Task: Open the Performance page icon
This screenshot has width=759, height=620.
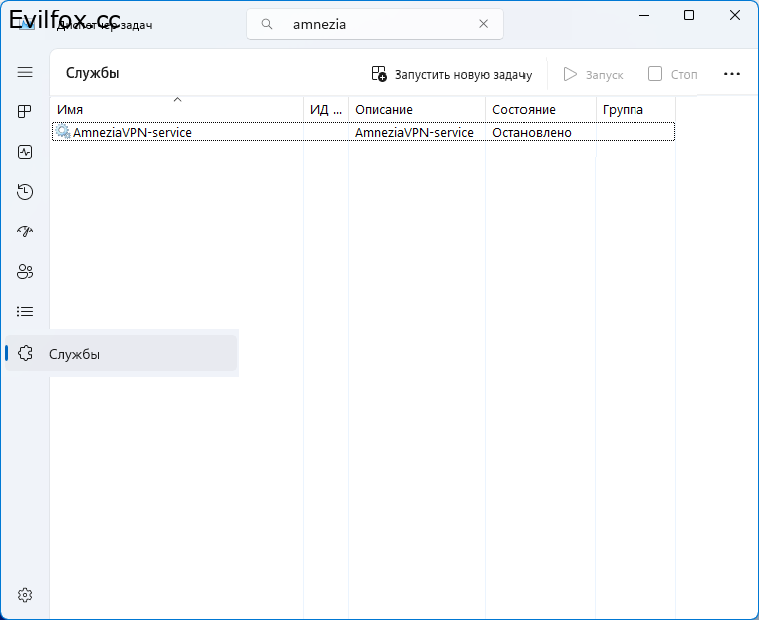Action: pyautogui.click(x=25, y=152)
